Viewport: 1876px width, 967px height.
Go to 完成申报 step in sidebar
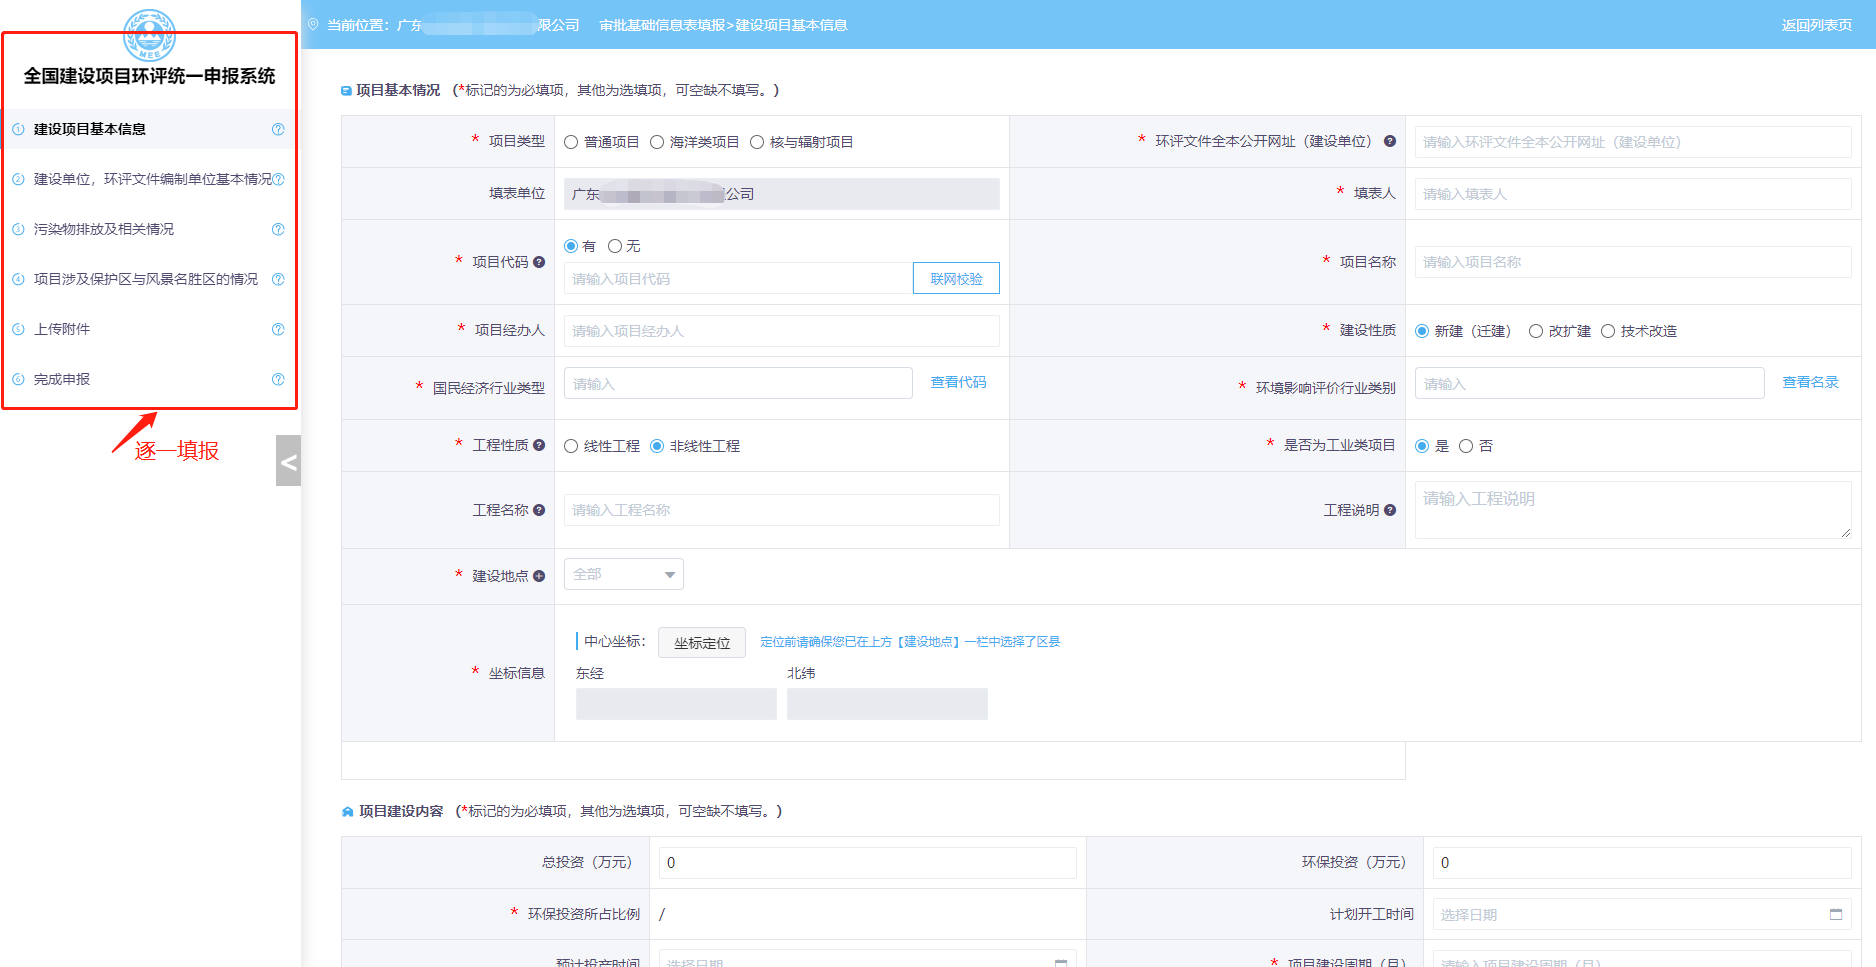pos(62,379)
